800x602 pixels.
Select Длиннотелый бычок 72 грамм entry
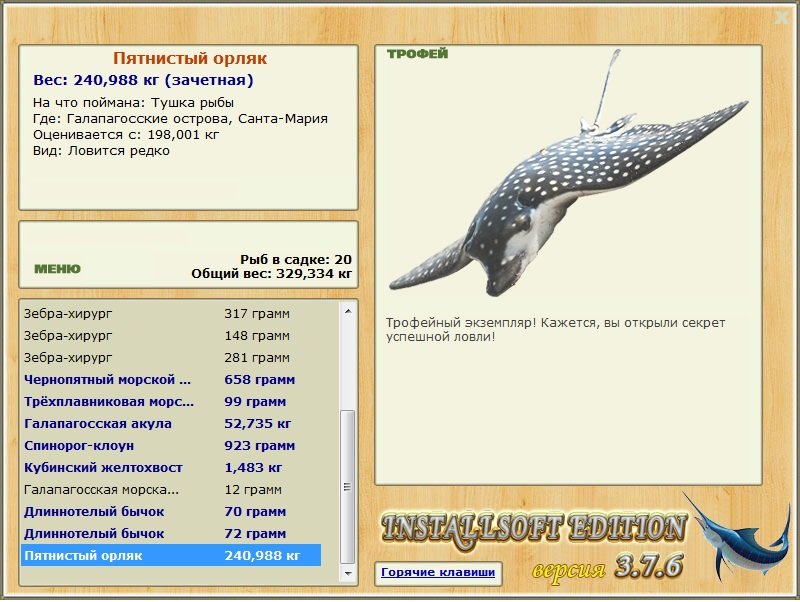[x=171, y=534]
